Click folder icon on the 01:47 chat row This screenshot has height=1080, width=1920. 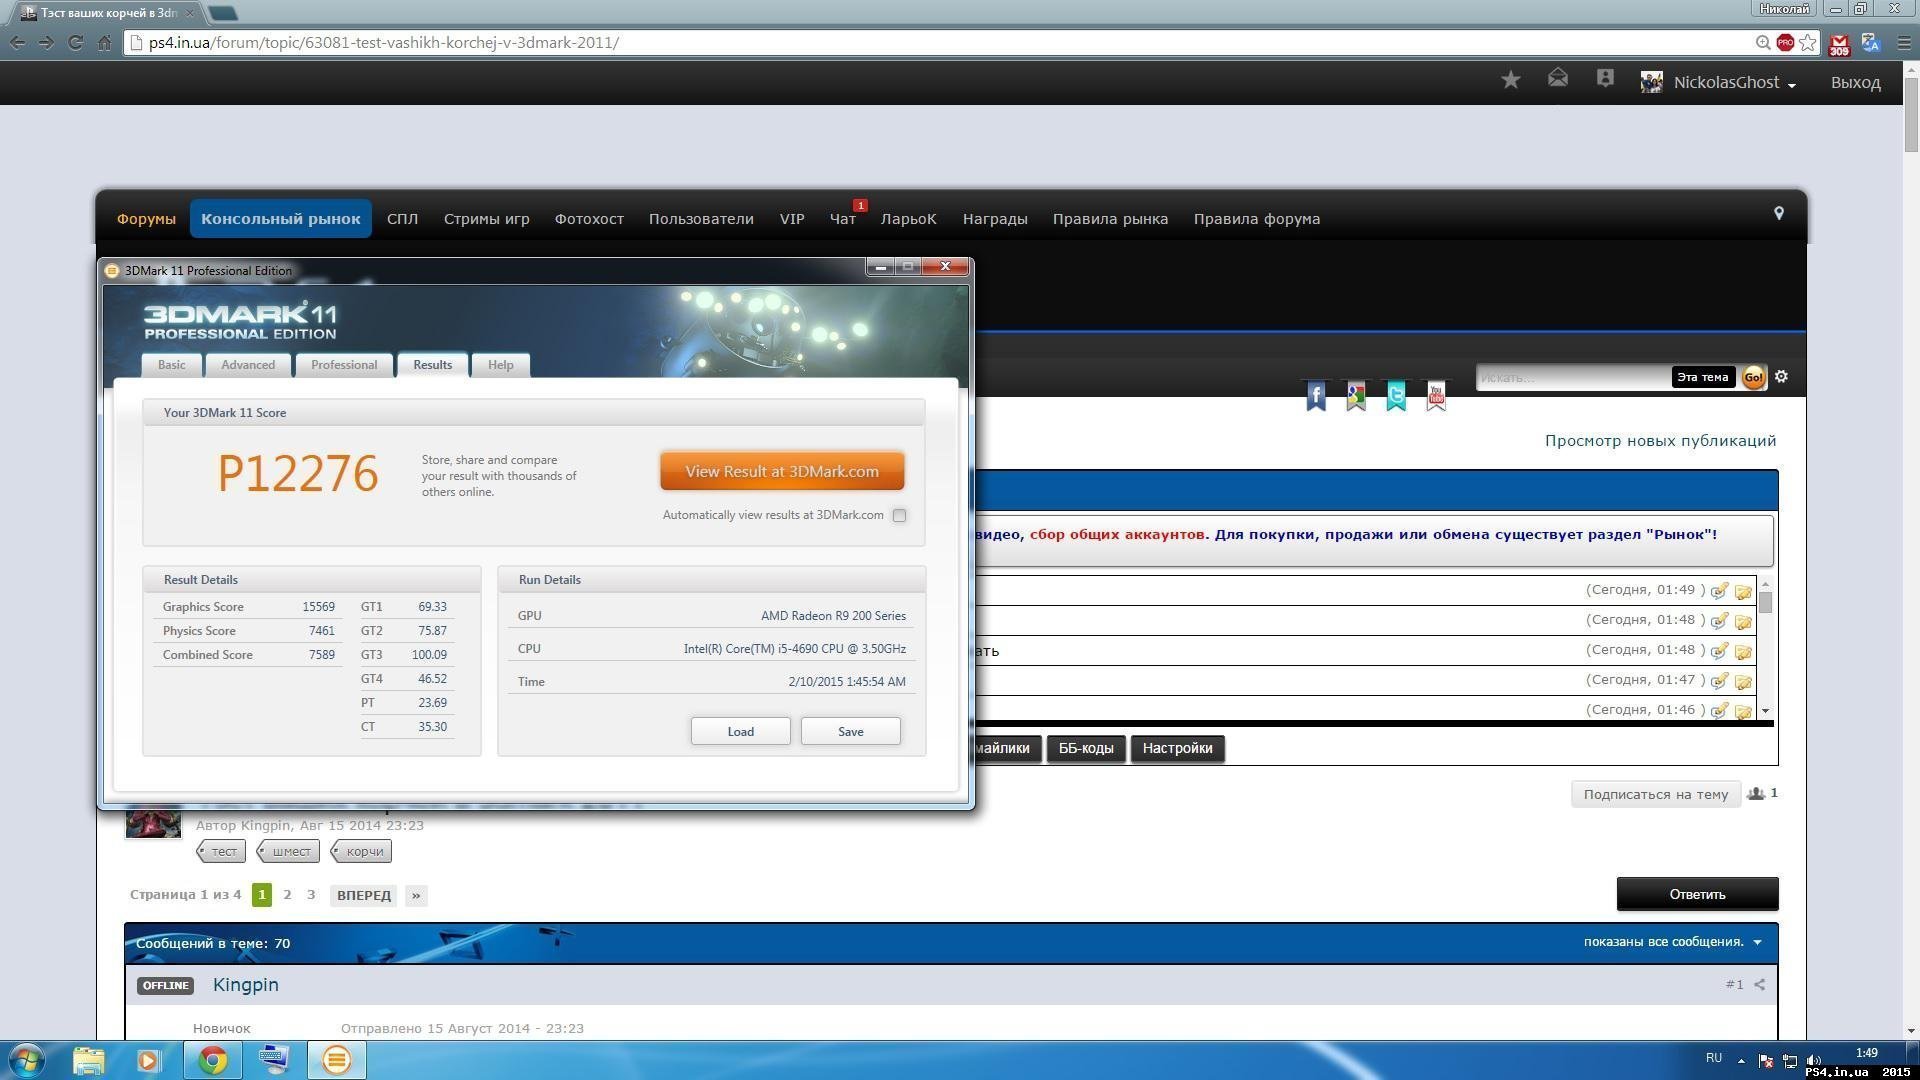(x=1743, y=682)
